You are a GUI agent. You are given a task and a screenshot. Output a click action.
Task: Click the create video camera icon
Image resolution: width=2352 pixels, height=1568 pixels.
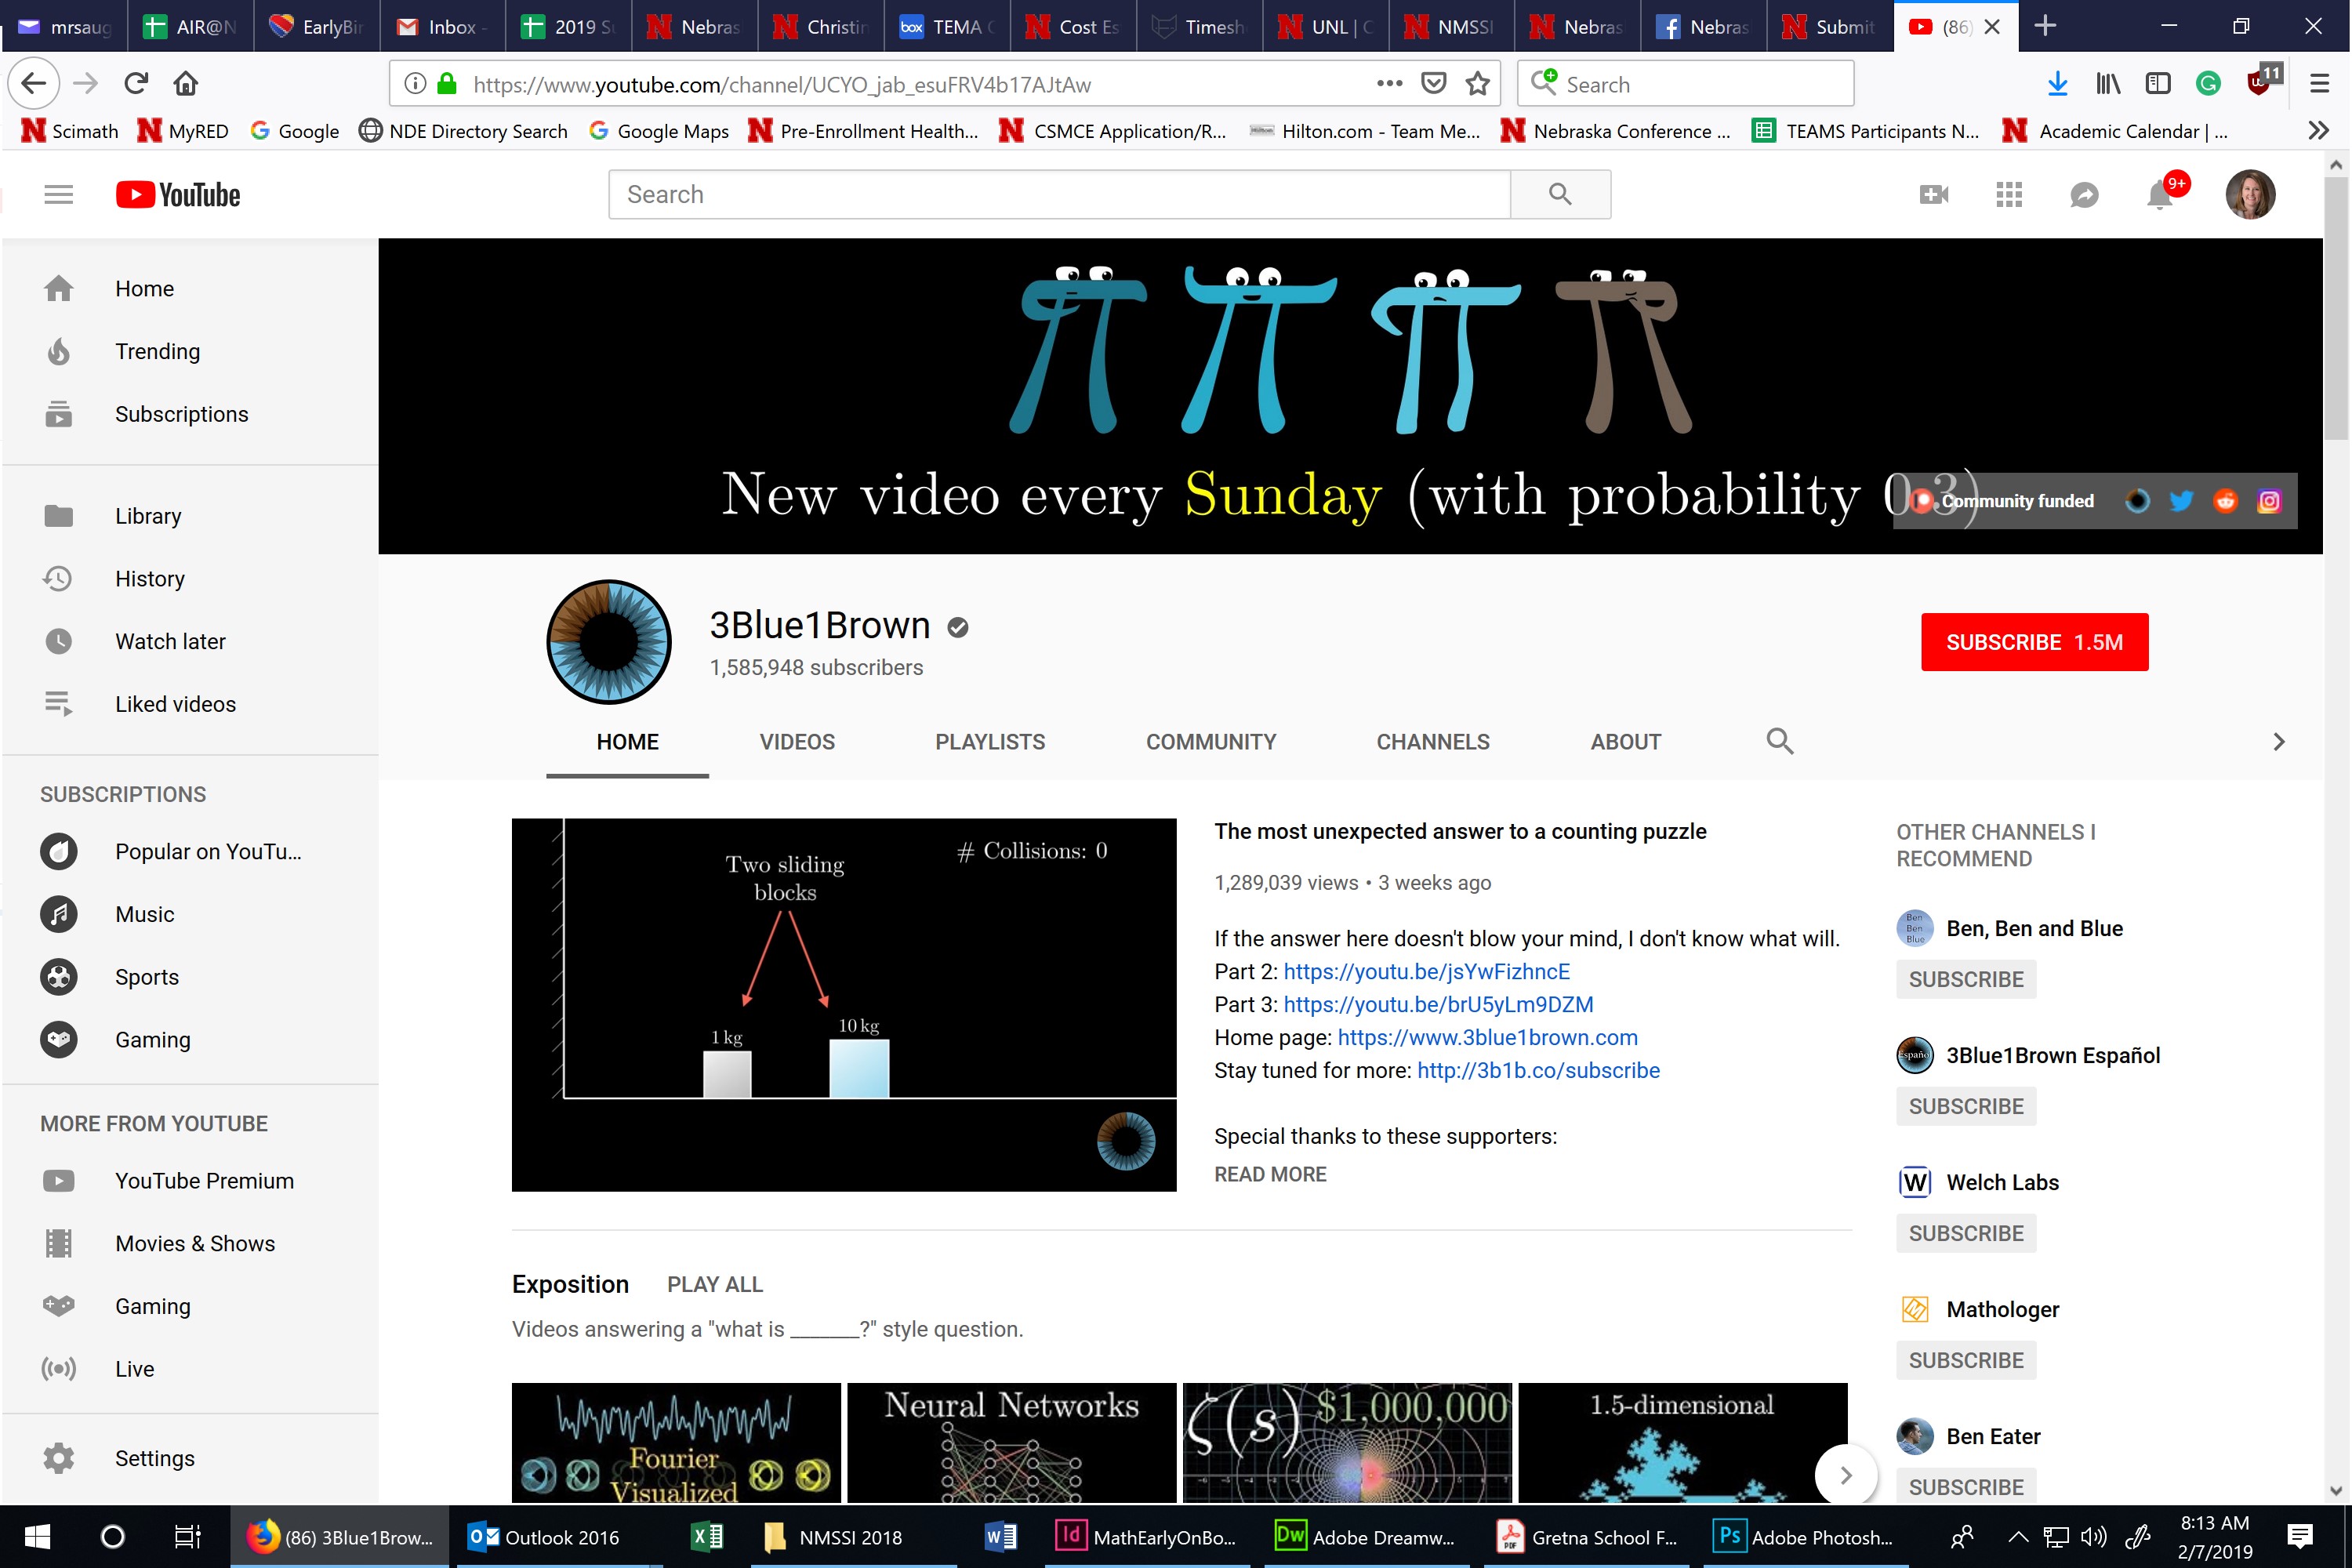point(1934,195)
